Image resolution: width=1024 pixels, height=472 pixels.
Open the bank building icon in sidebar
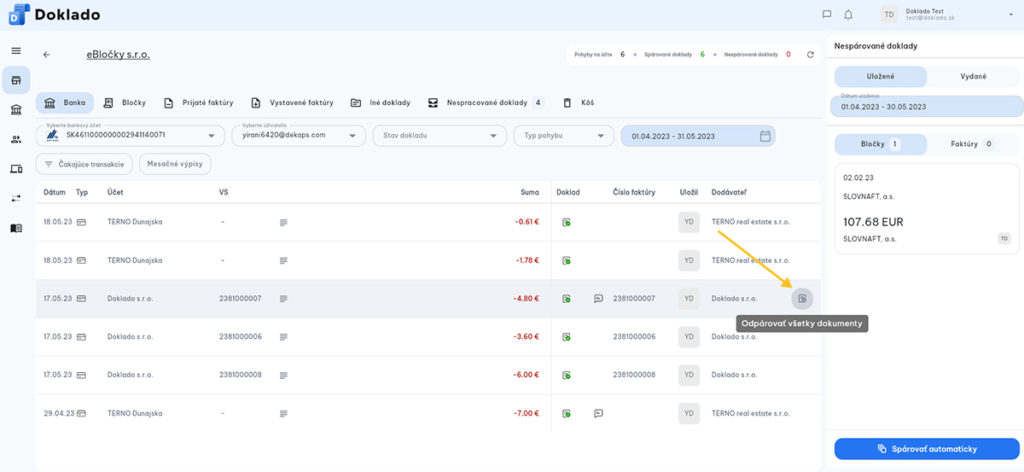tap(16, 110)
